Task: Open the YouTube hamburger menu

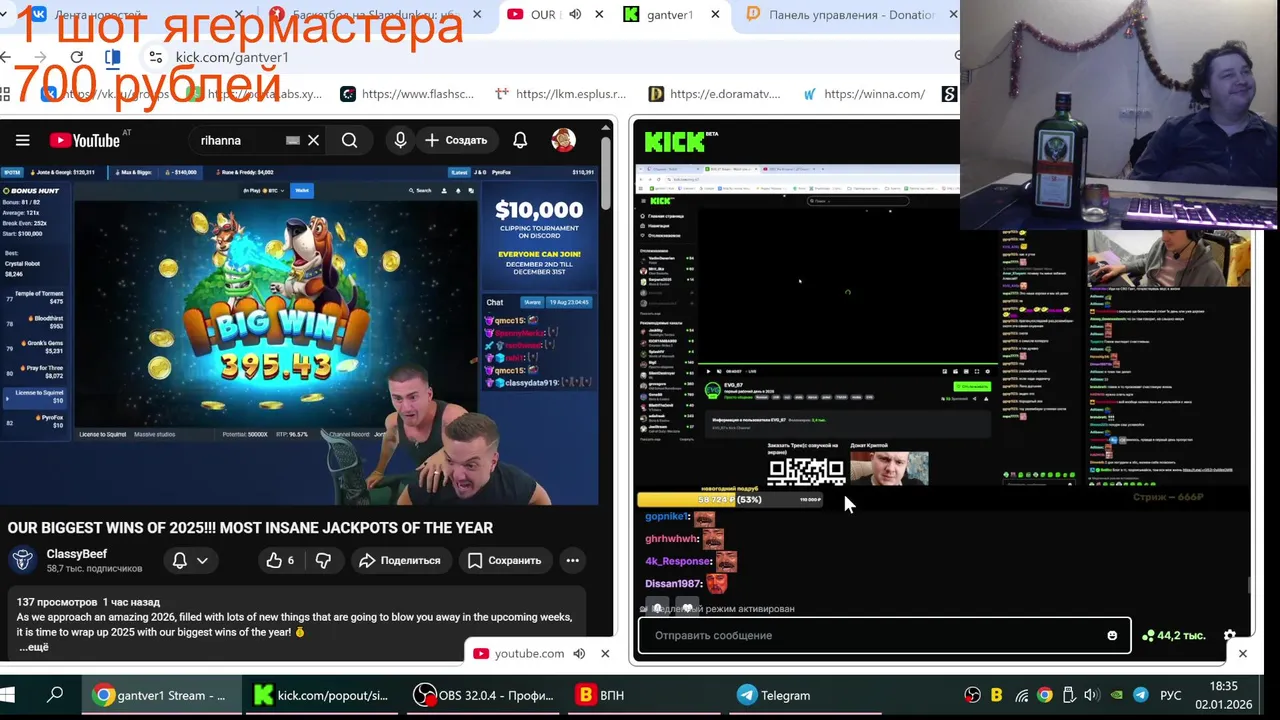Action: click(22, 140)
